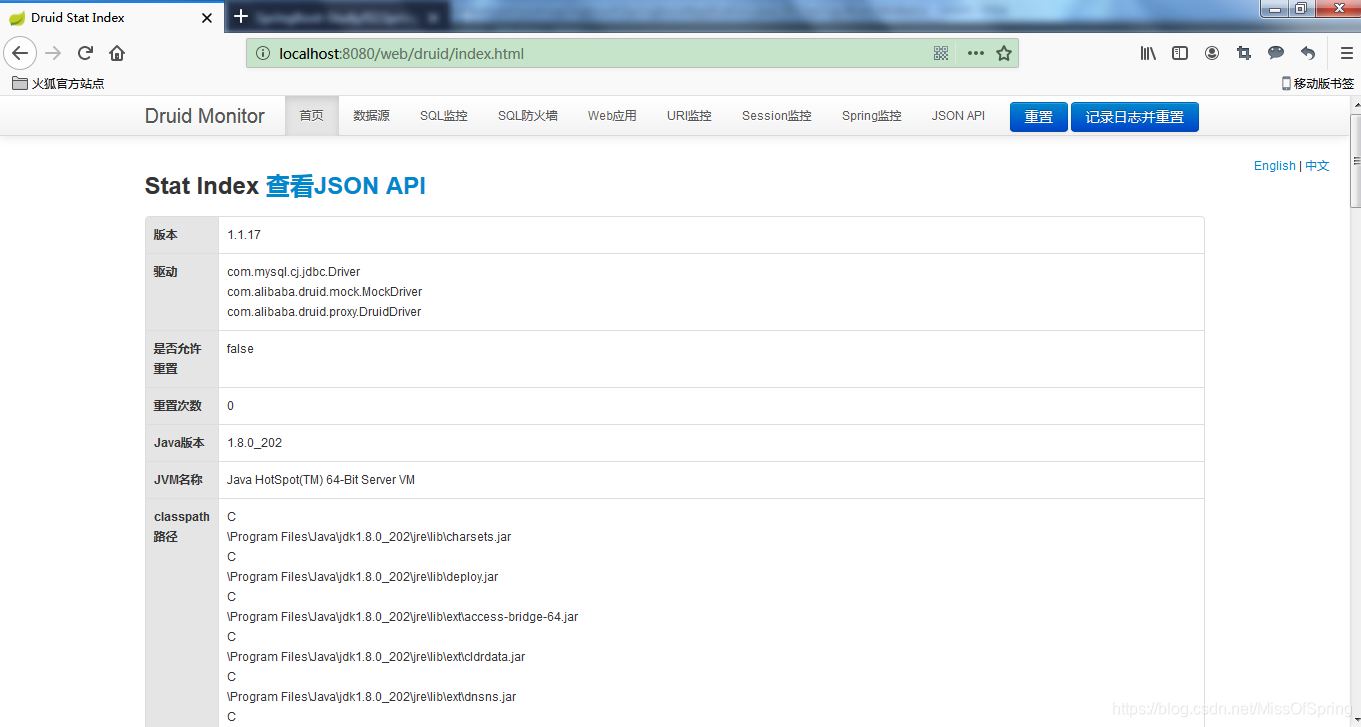The image size is (1361, 727).
Task: Close the Druid Stat Index tab
Action: (x=207, y=18)
